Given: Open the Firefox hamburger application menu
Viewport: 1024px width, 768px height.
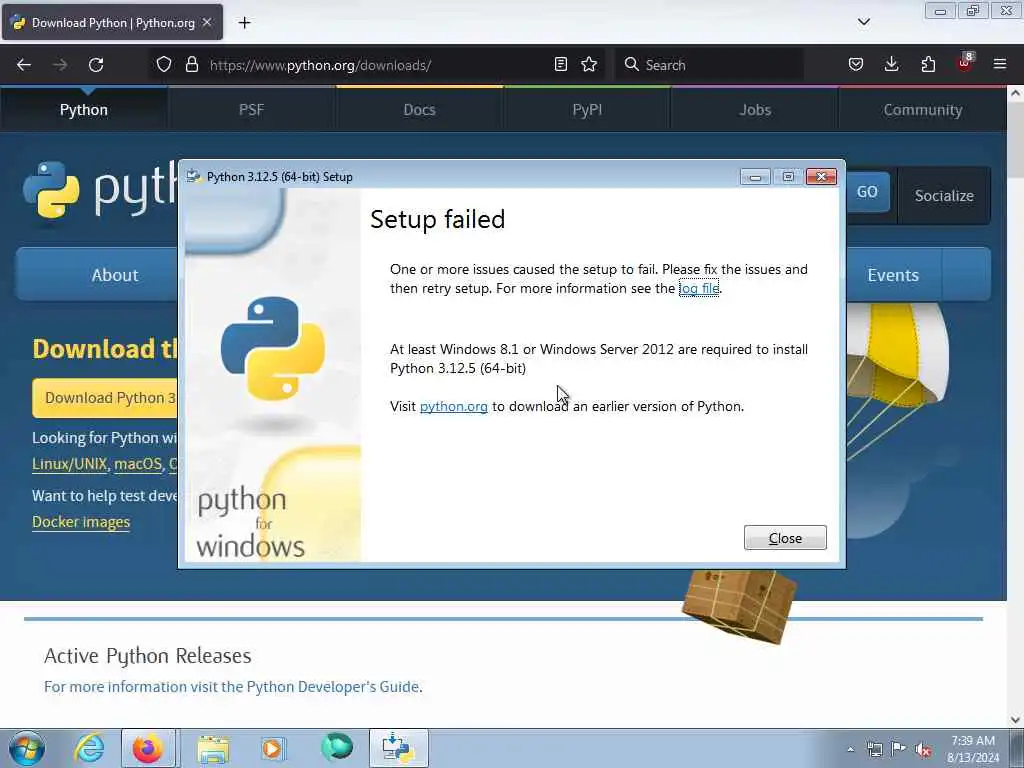Looking at the screenshot, I should coord(1000,64).
